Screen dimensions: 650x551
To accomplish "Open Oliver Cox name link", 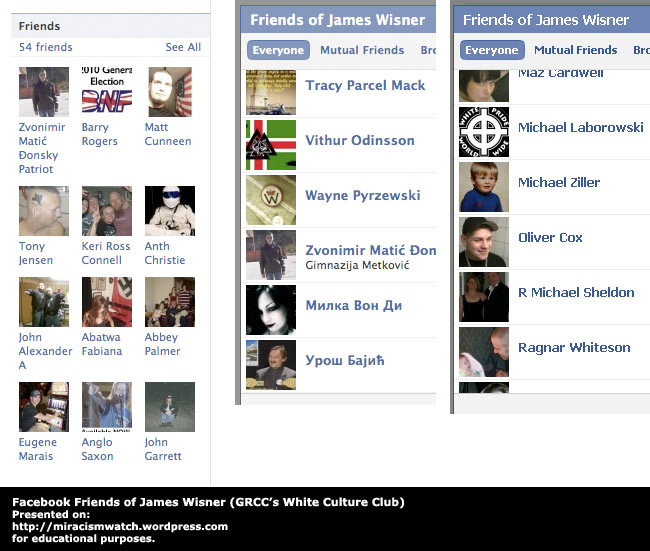I will (x=550, y=238).
